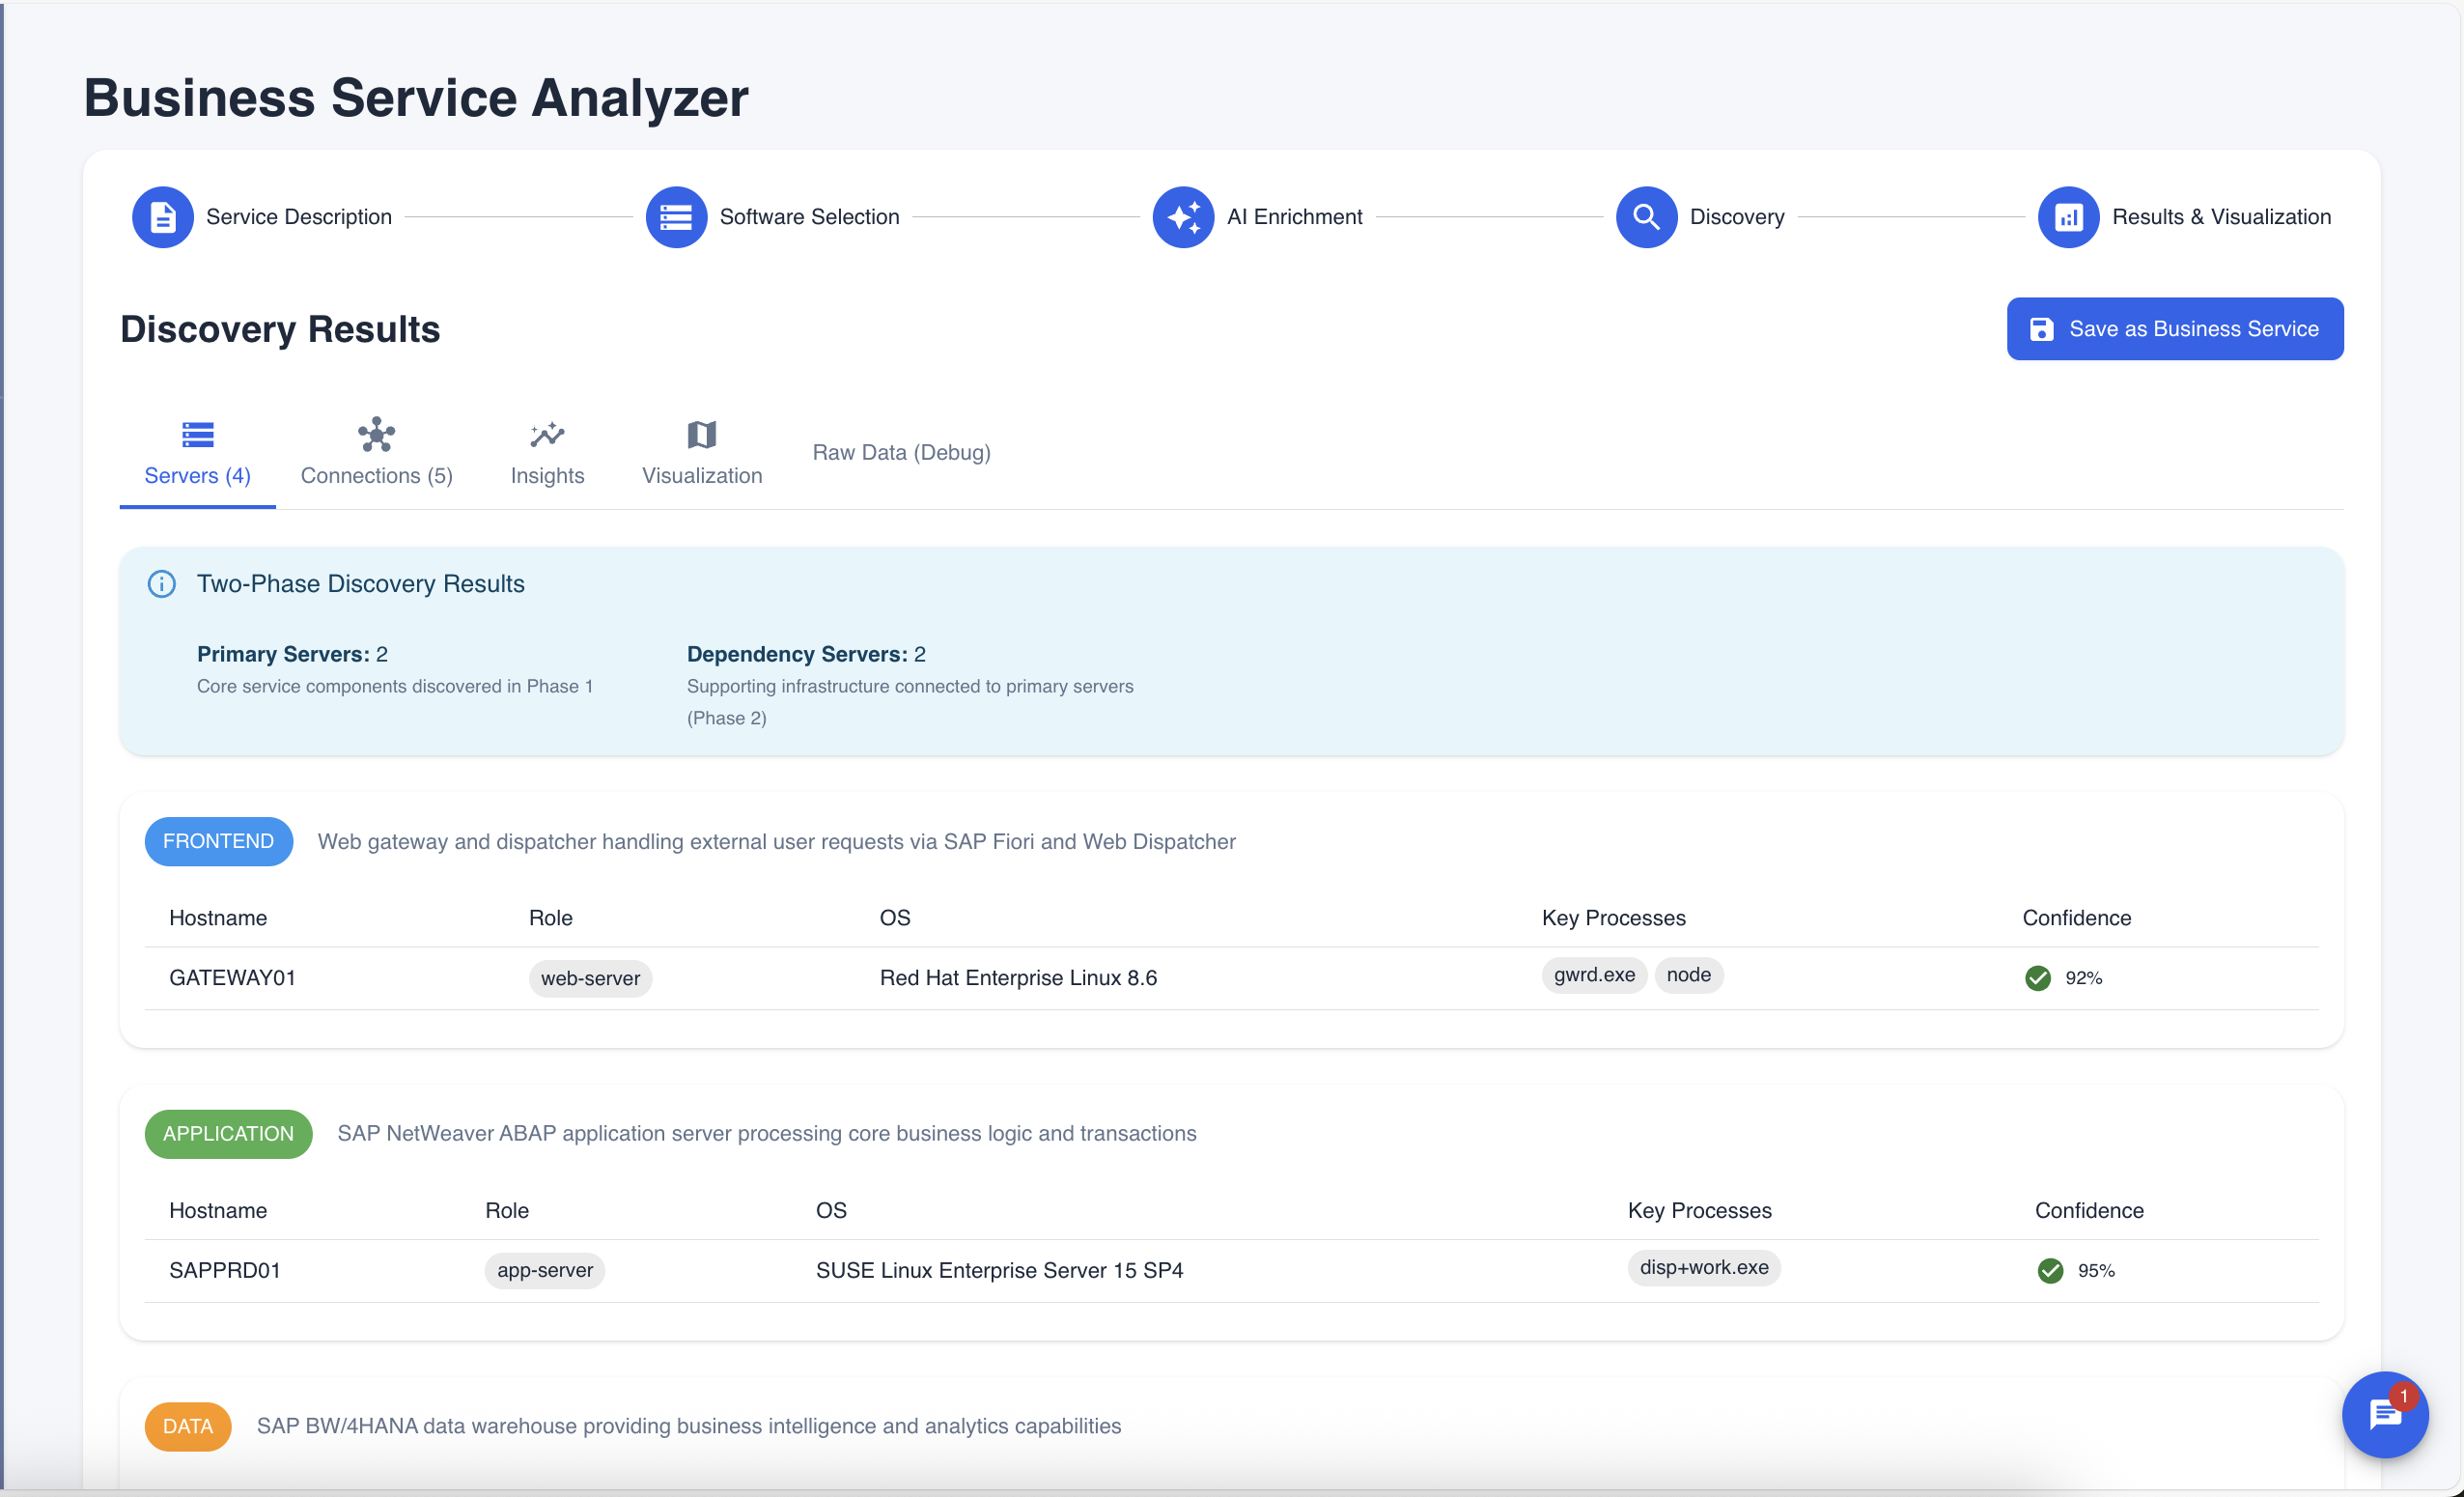
Task: Open the chat bubble with notification badge
Action: coord(2384,1414)
